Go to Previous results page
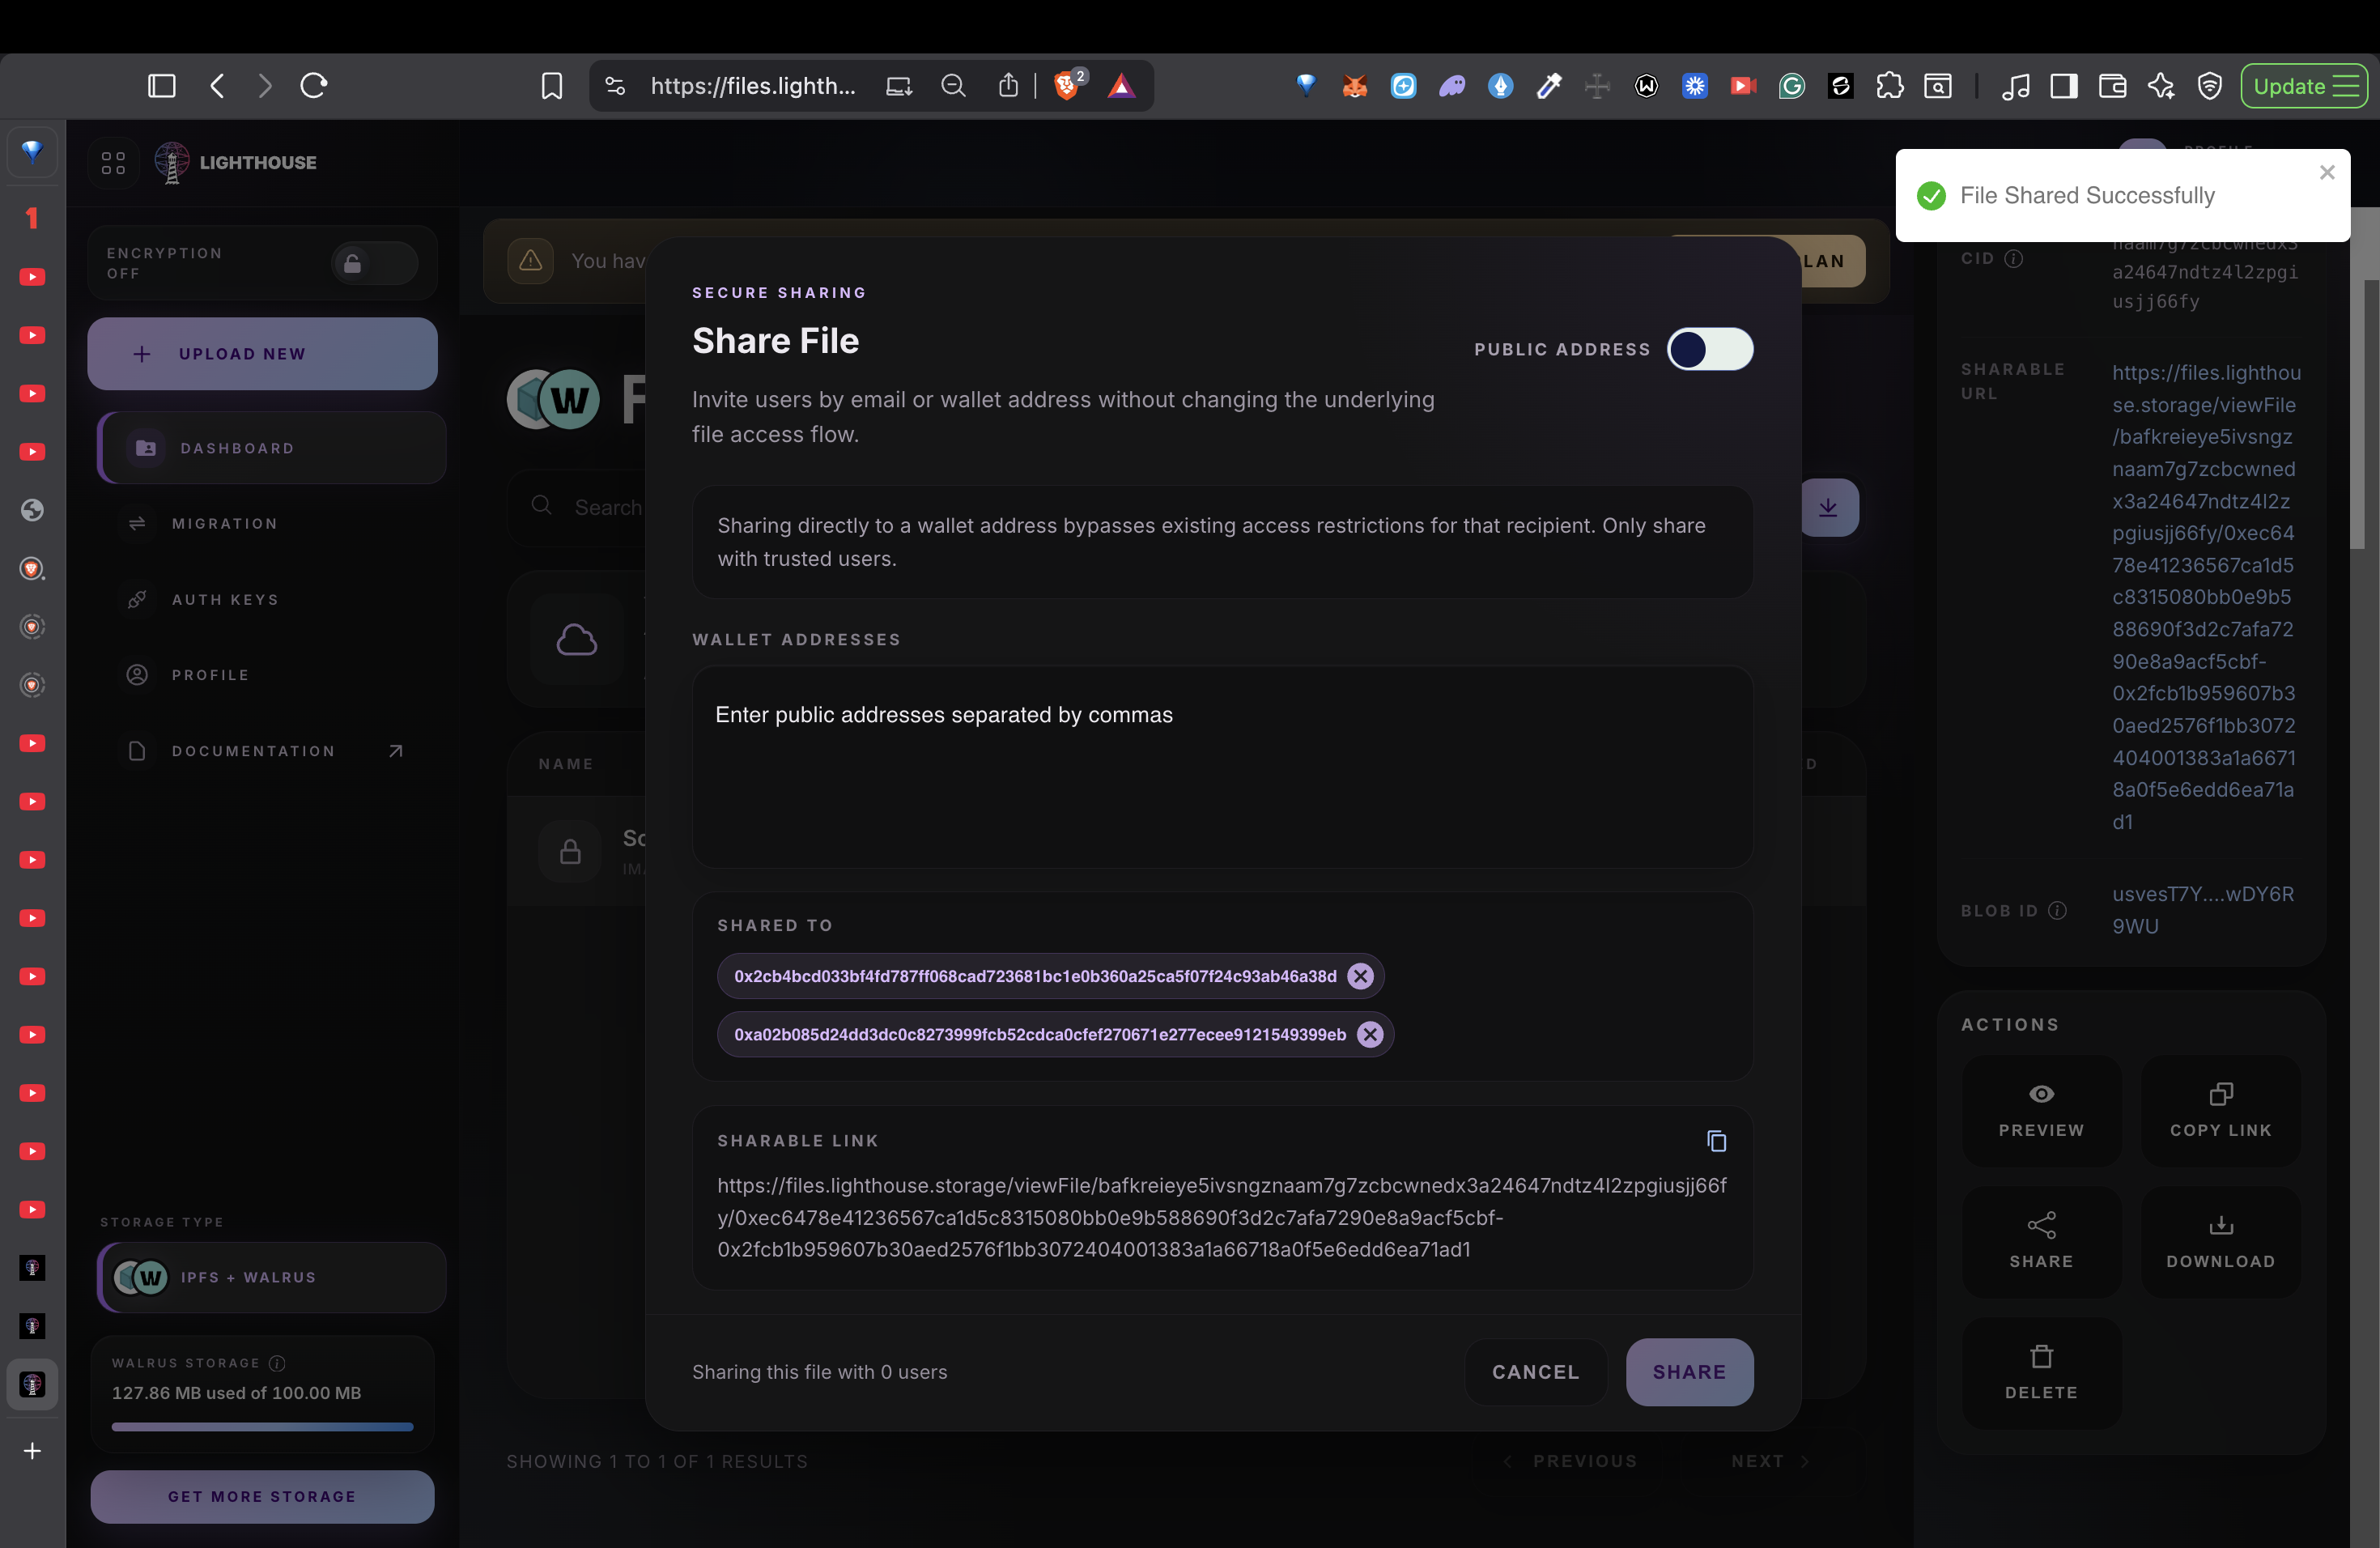Viewport: 2380px width, 1548px height. coord(1571,1461)
